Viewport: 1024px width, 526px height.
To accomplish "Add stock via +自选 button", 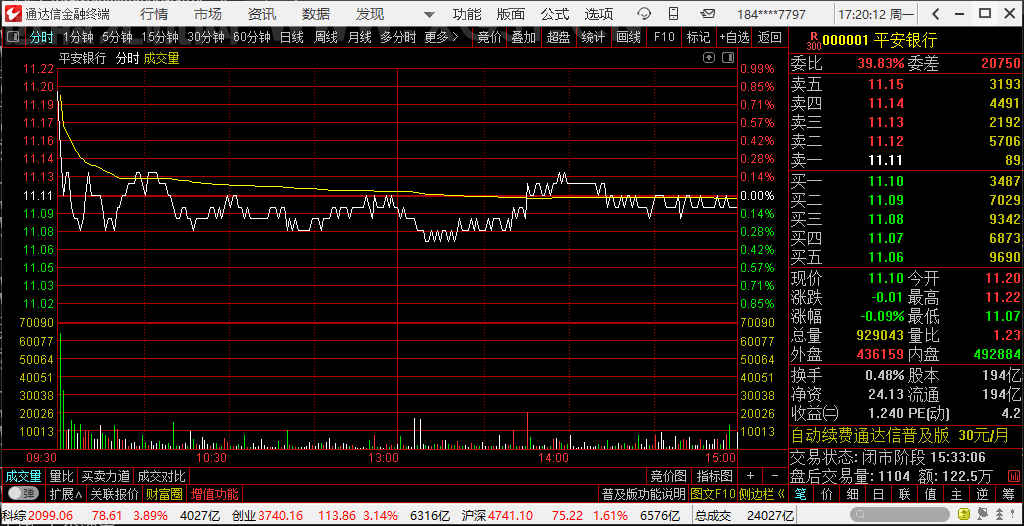I will click(x=734, y=37).
